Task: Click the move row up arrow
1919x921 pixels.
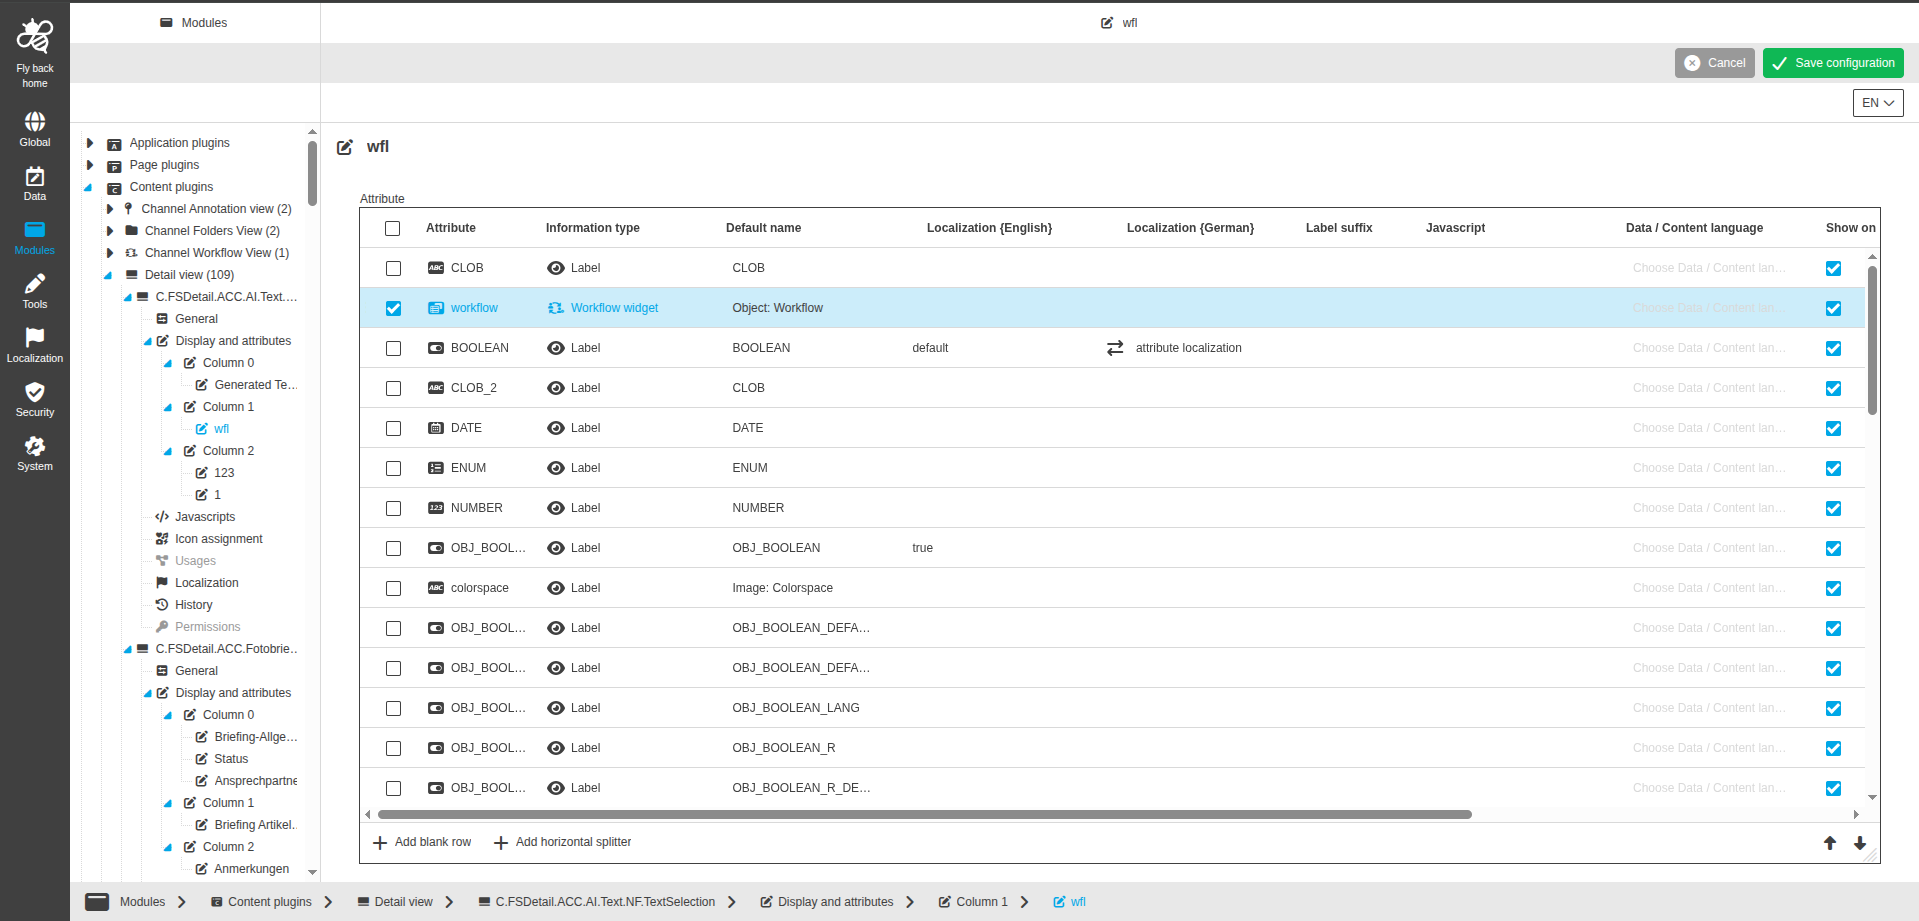Action: click(x=1830, y=843)
